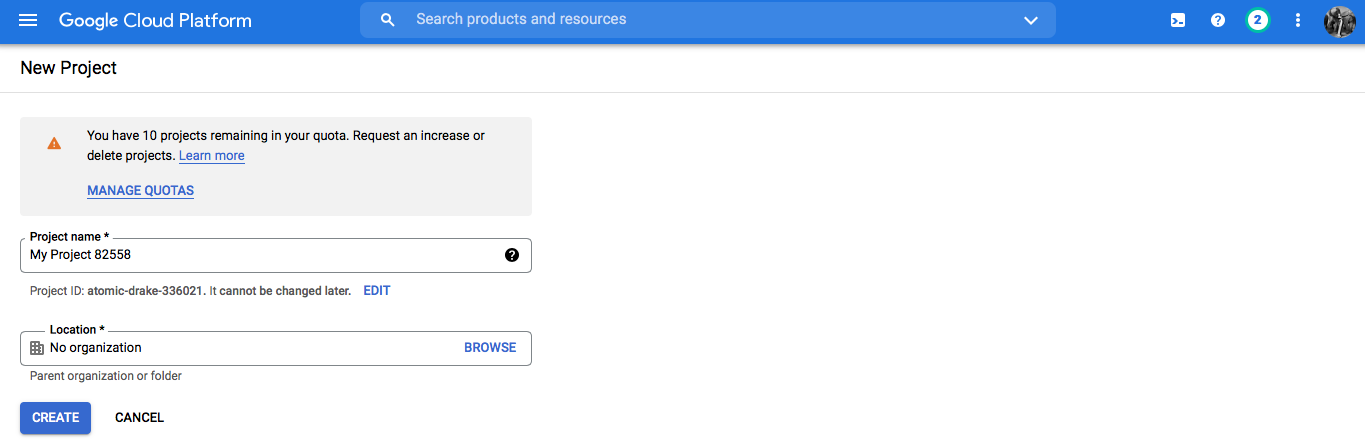Viewport: 1365px width, 444px height.
Task: Activate Cloud Shell terminal icon
Action: coord(1178,20)
